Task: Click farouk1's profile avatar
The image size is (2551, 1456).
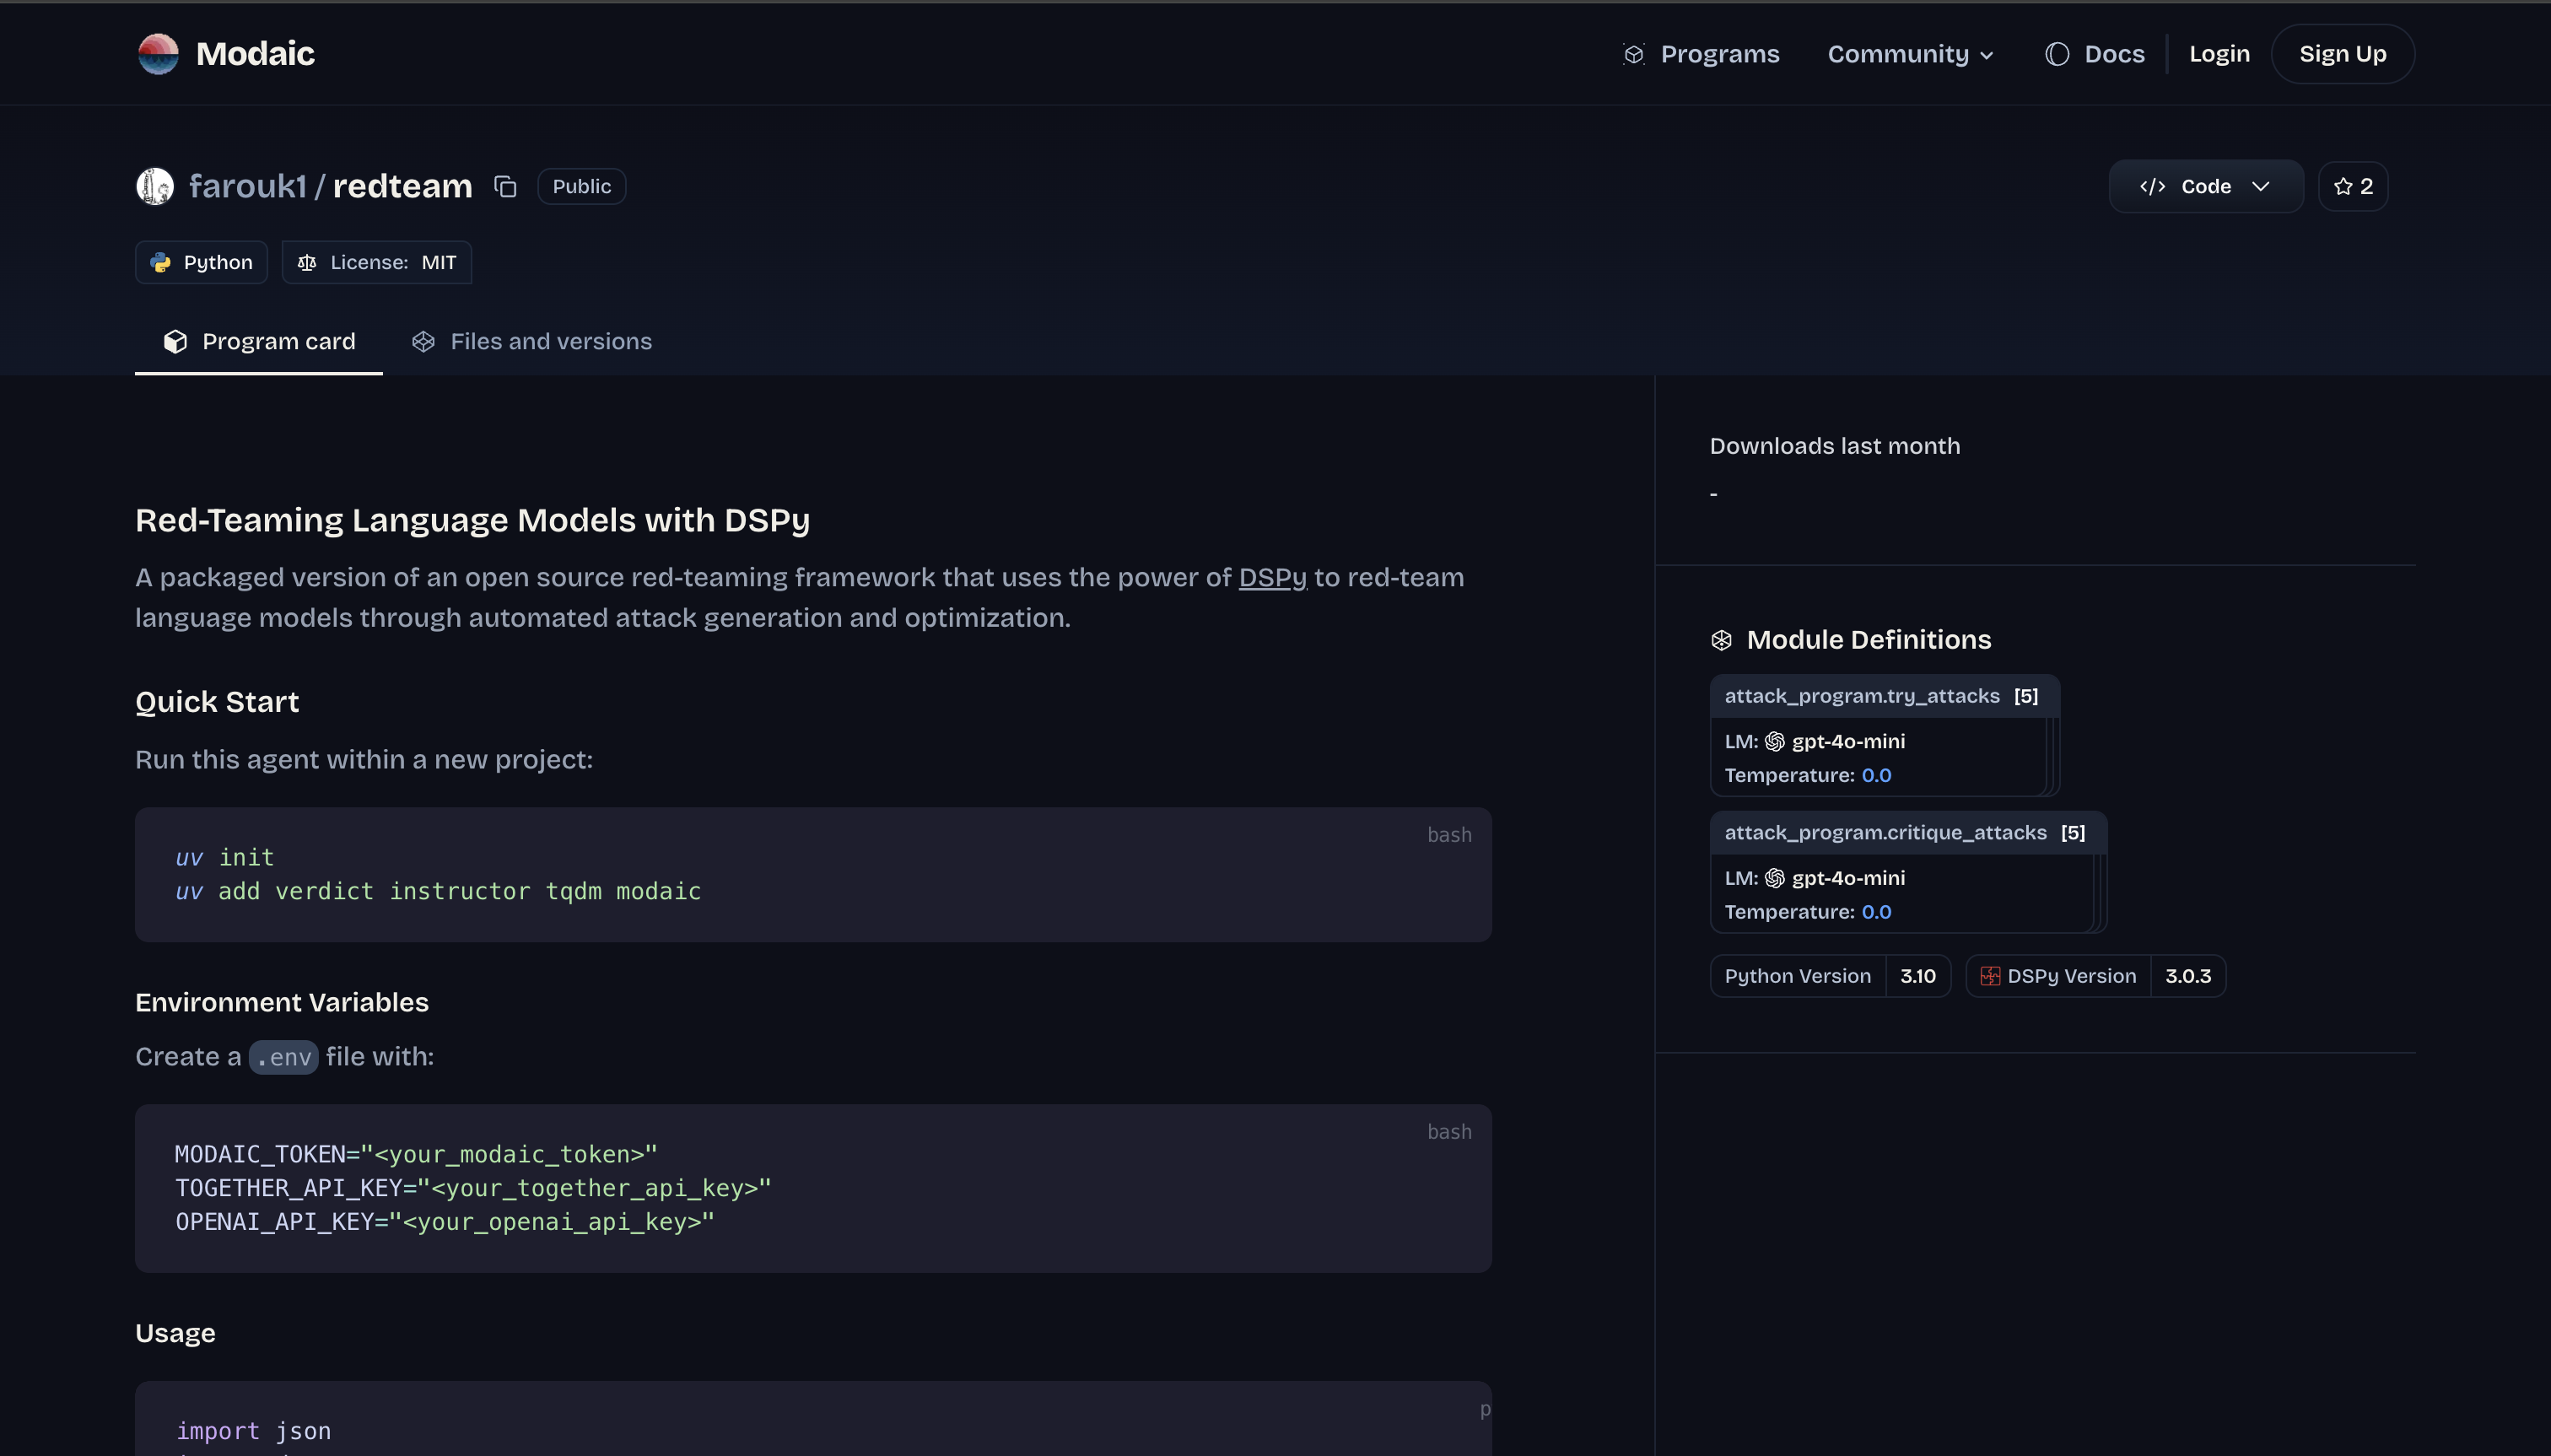Action: click(x=155, y=185)
